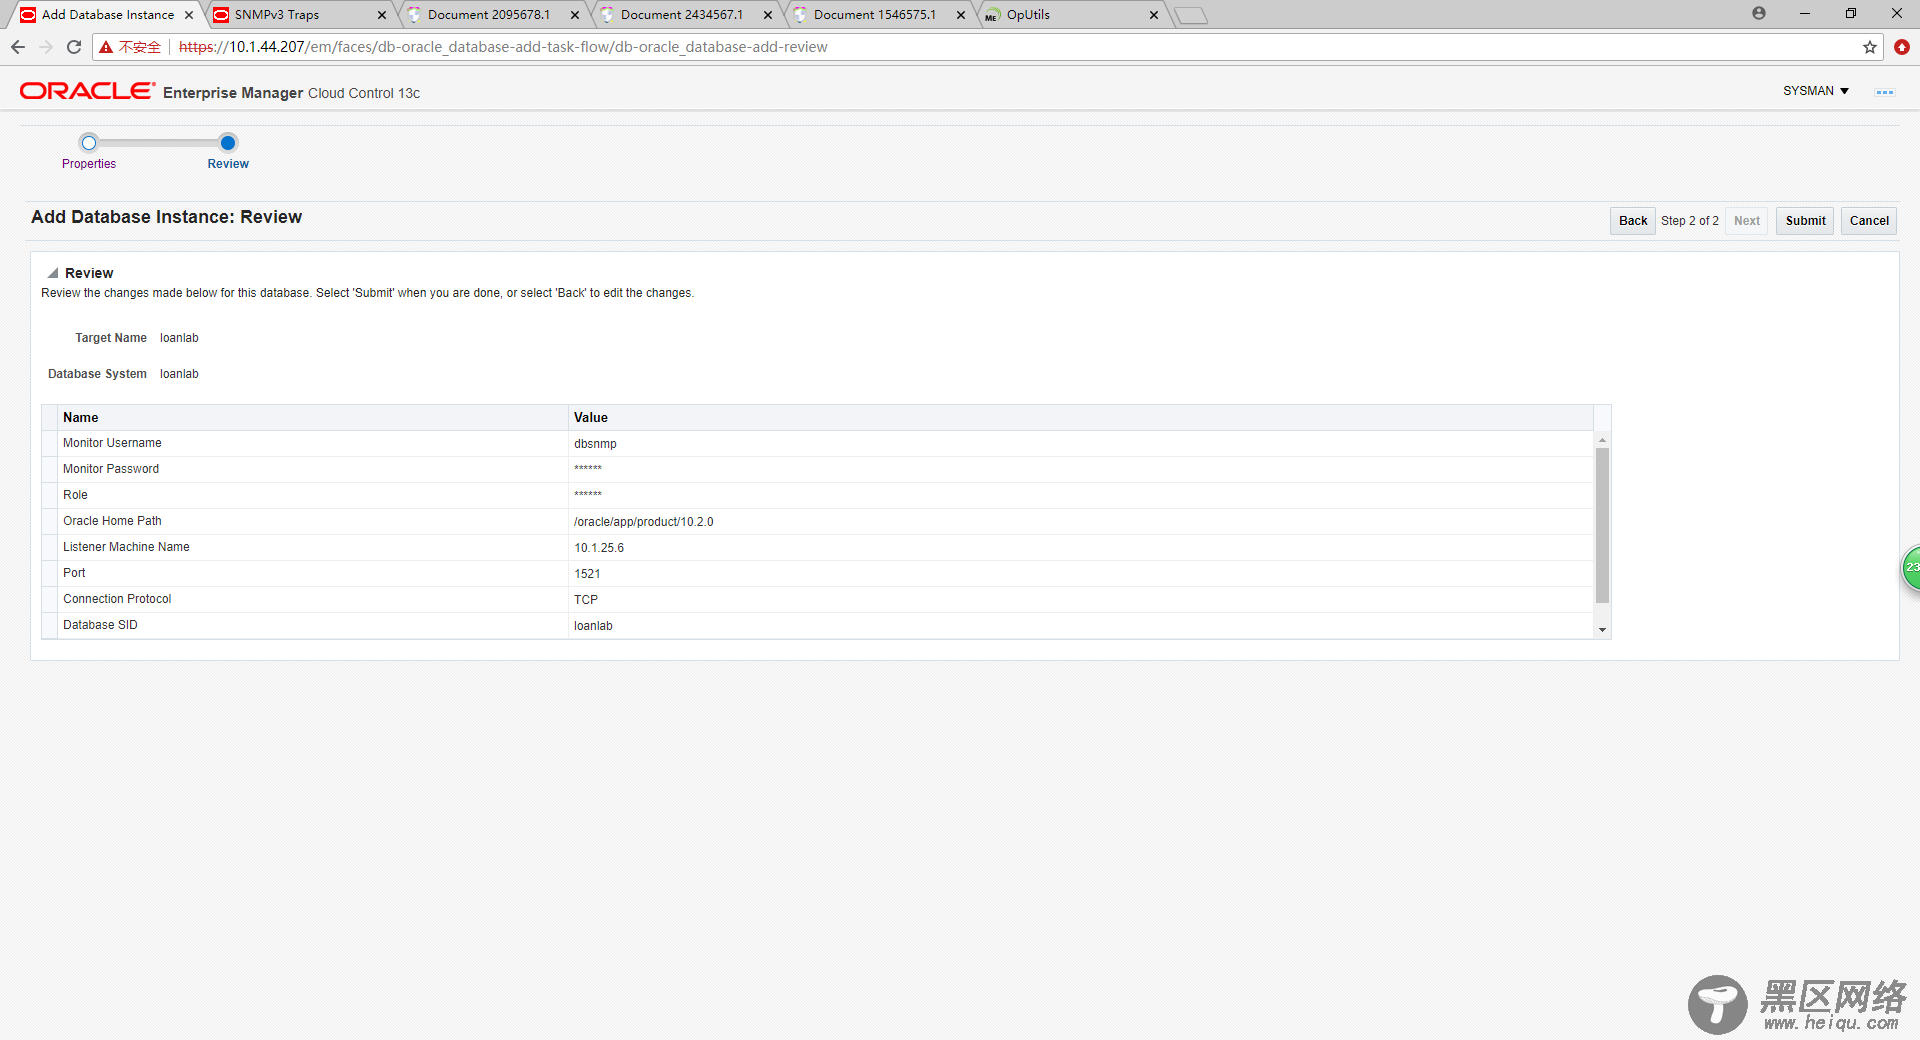Click the table vertical scrollbar thumb
The width and height of the screenshot is (1920, 1040).
click(x=1602, y=526)
